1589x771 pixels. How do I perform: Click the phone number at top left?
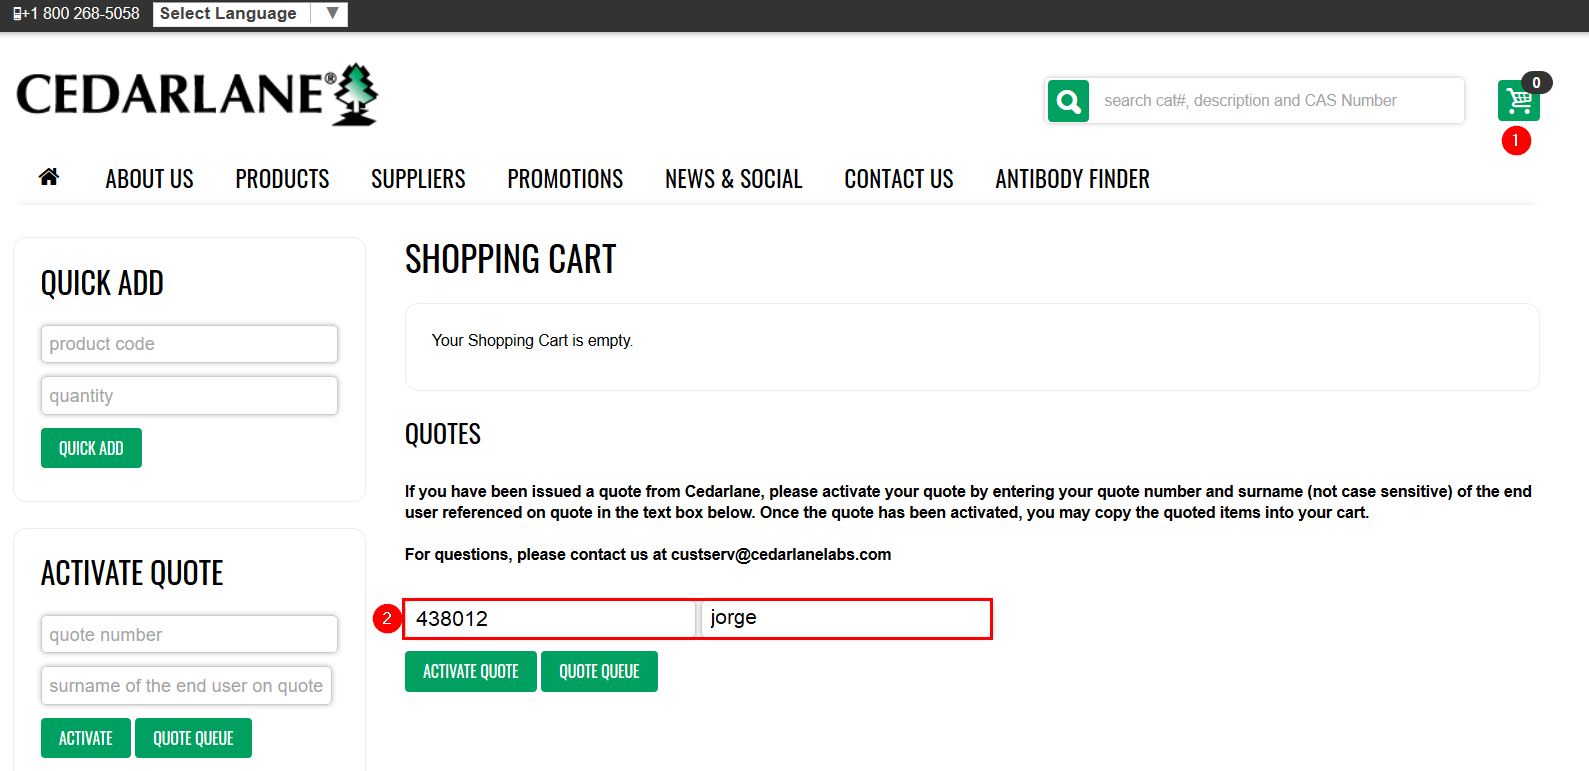(x=77, y=14)
